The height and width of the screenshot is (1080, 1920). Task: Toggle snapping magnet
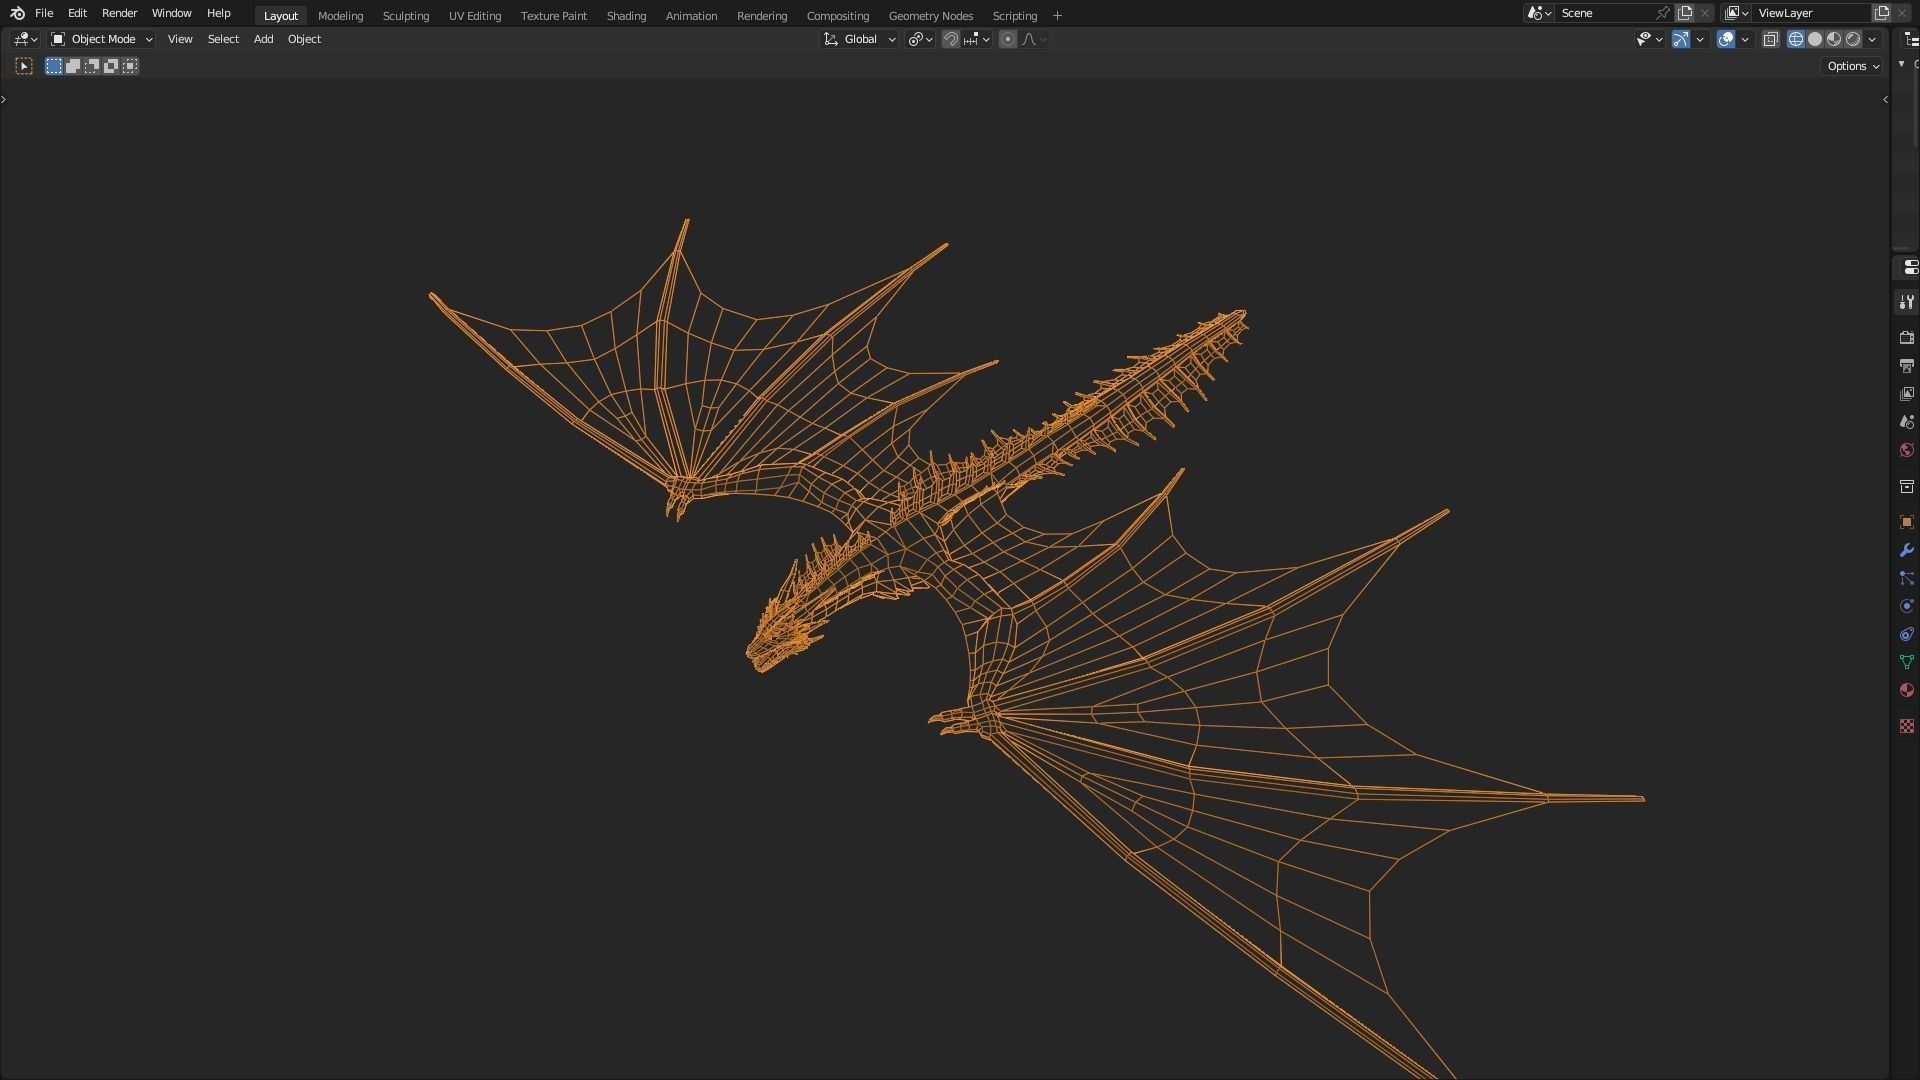tap(951, 39)
